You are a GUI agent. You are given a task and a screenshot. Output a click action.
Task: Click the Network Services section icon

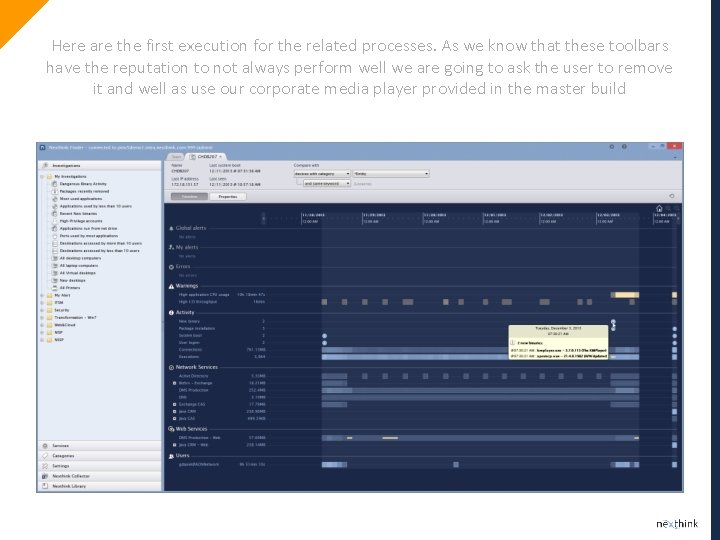click(171, 367)
